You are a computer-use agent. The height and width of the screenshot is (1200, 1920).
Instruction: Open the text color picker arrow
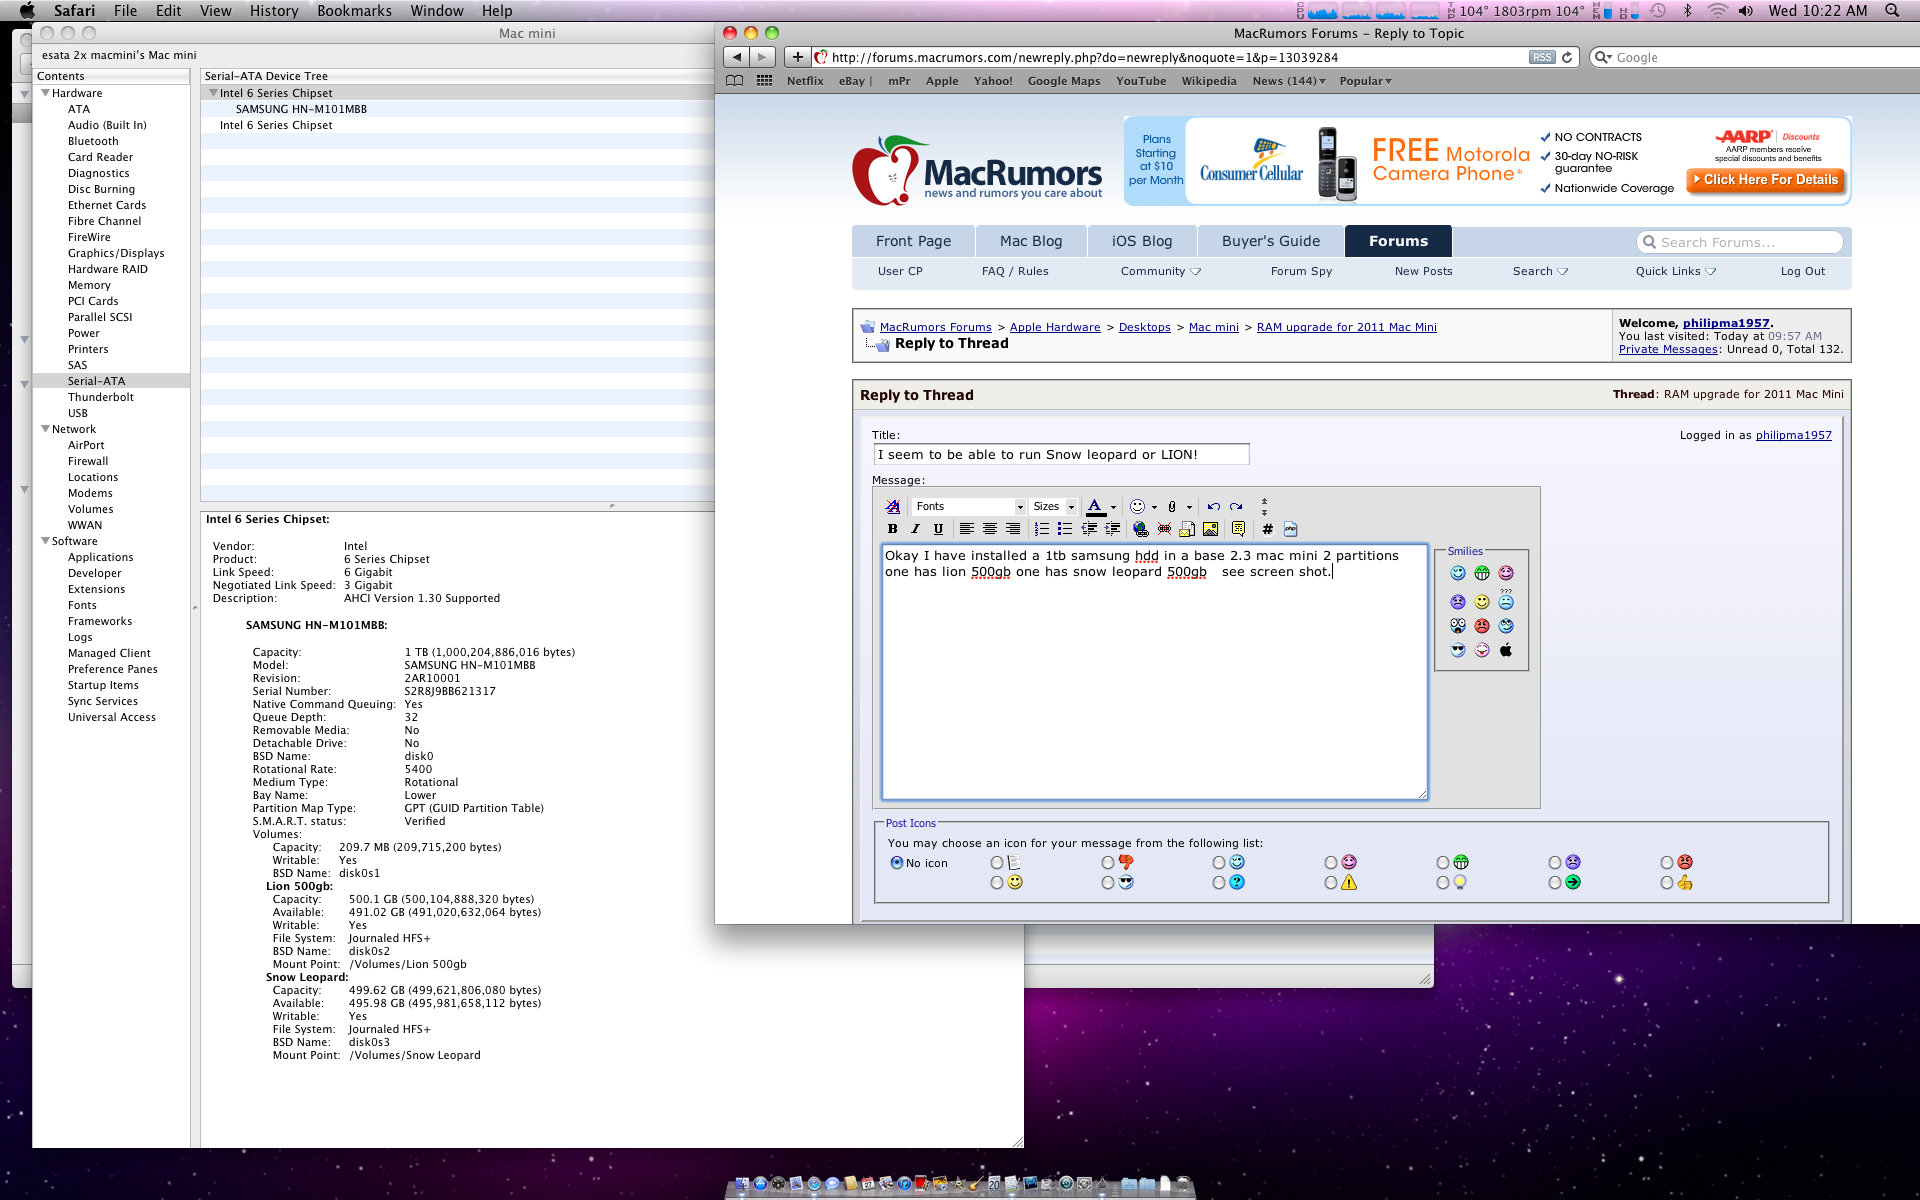(x=1113, y=507)
